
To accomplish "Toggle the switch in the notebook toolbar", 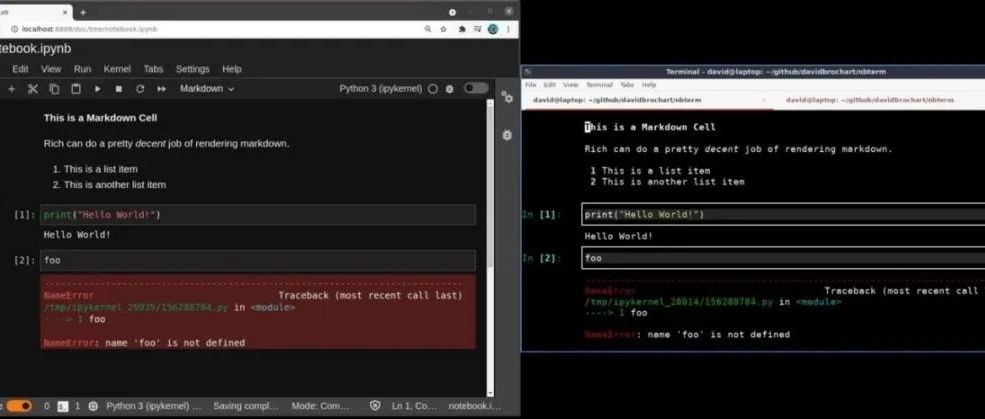I will [x=476, y=88].
